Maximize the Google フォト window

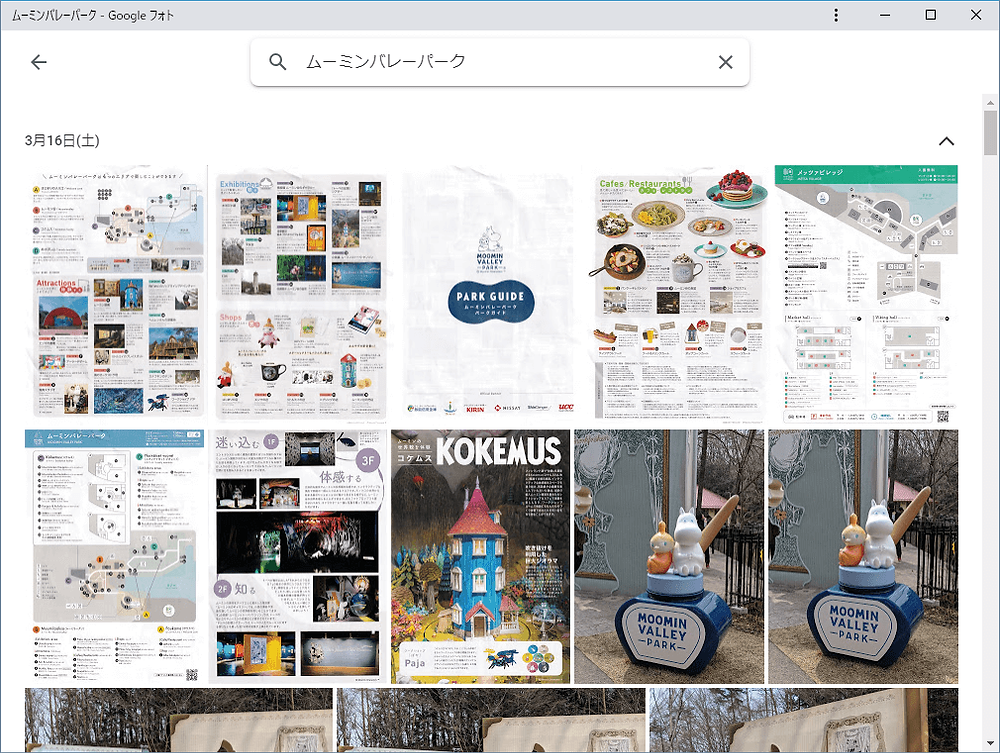tap(930, 15)
